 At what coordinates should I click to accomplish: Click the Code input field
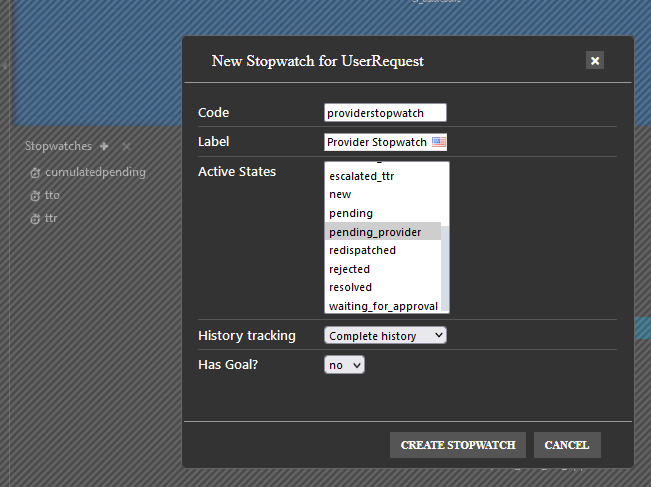385,113
